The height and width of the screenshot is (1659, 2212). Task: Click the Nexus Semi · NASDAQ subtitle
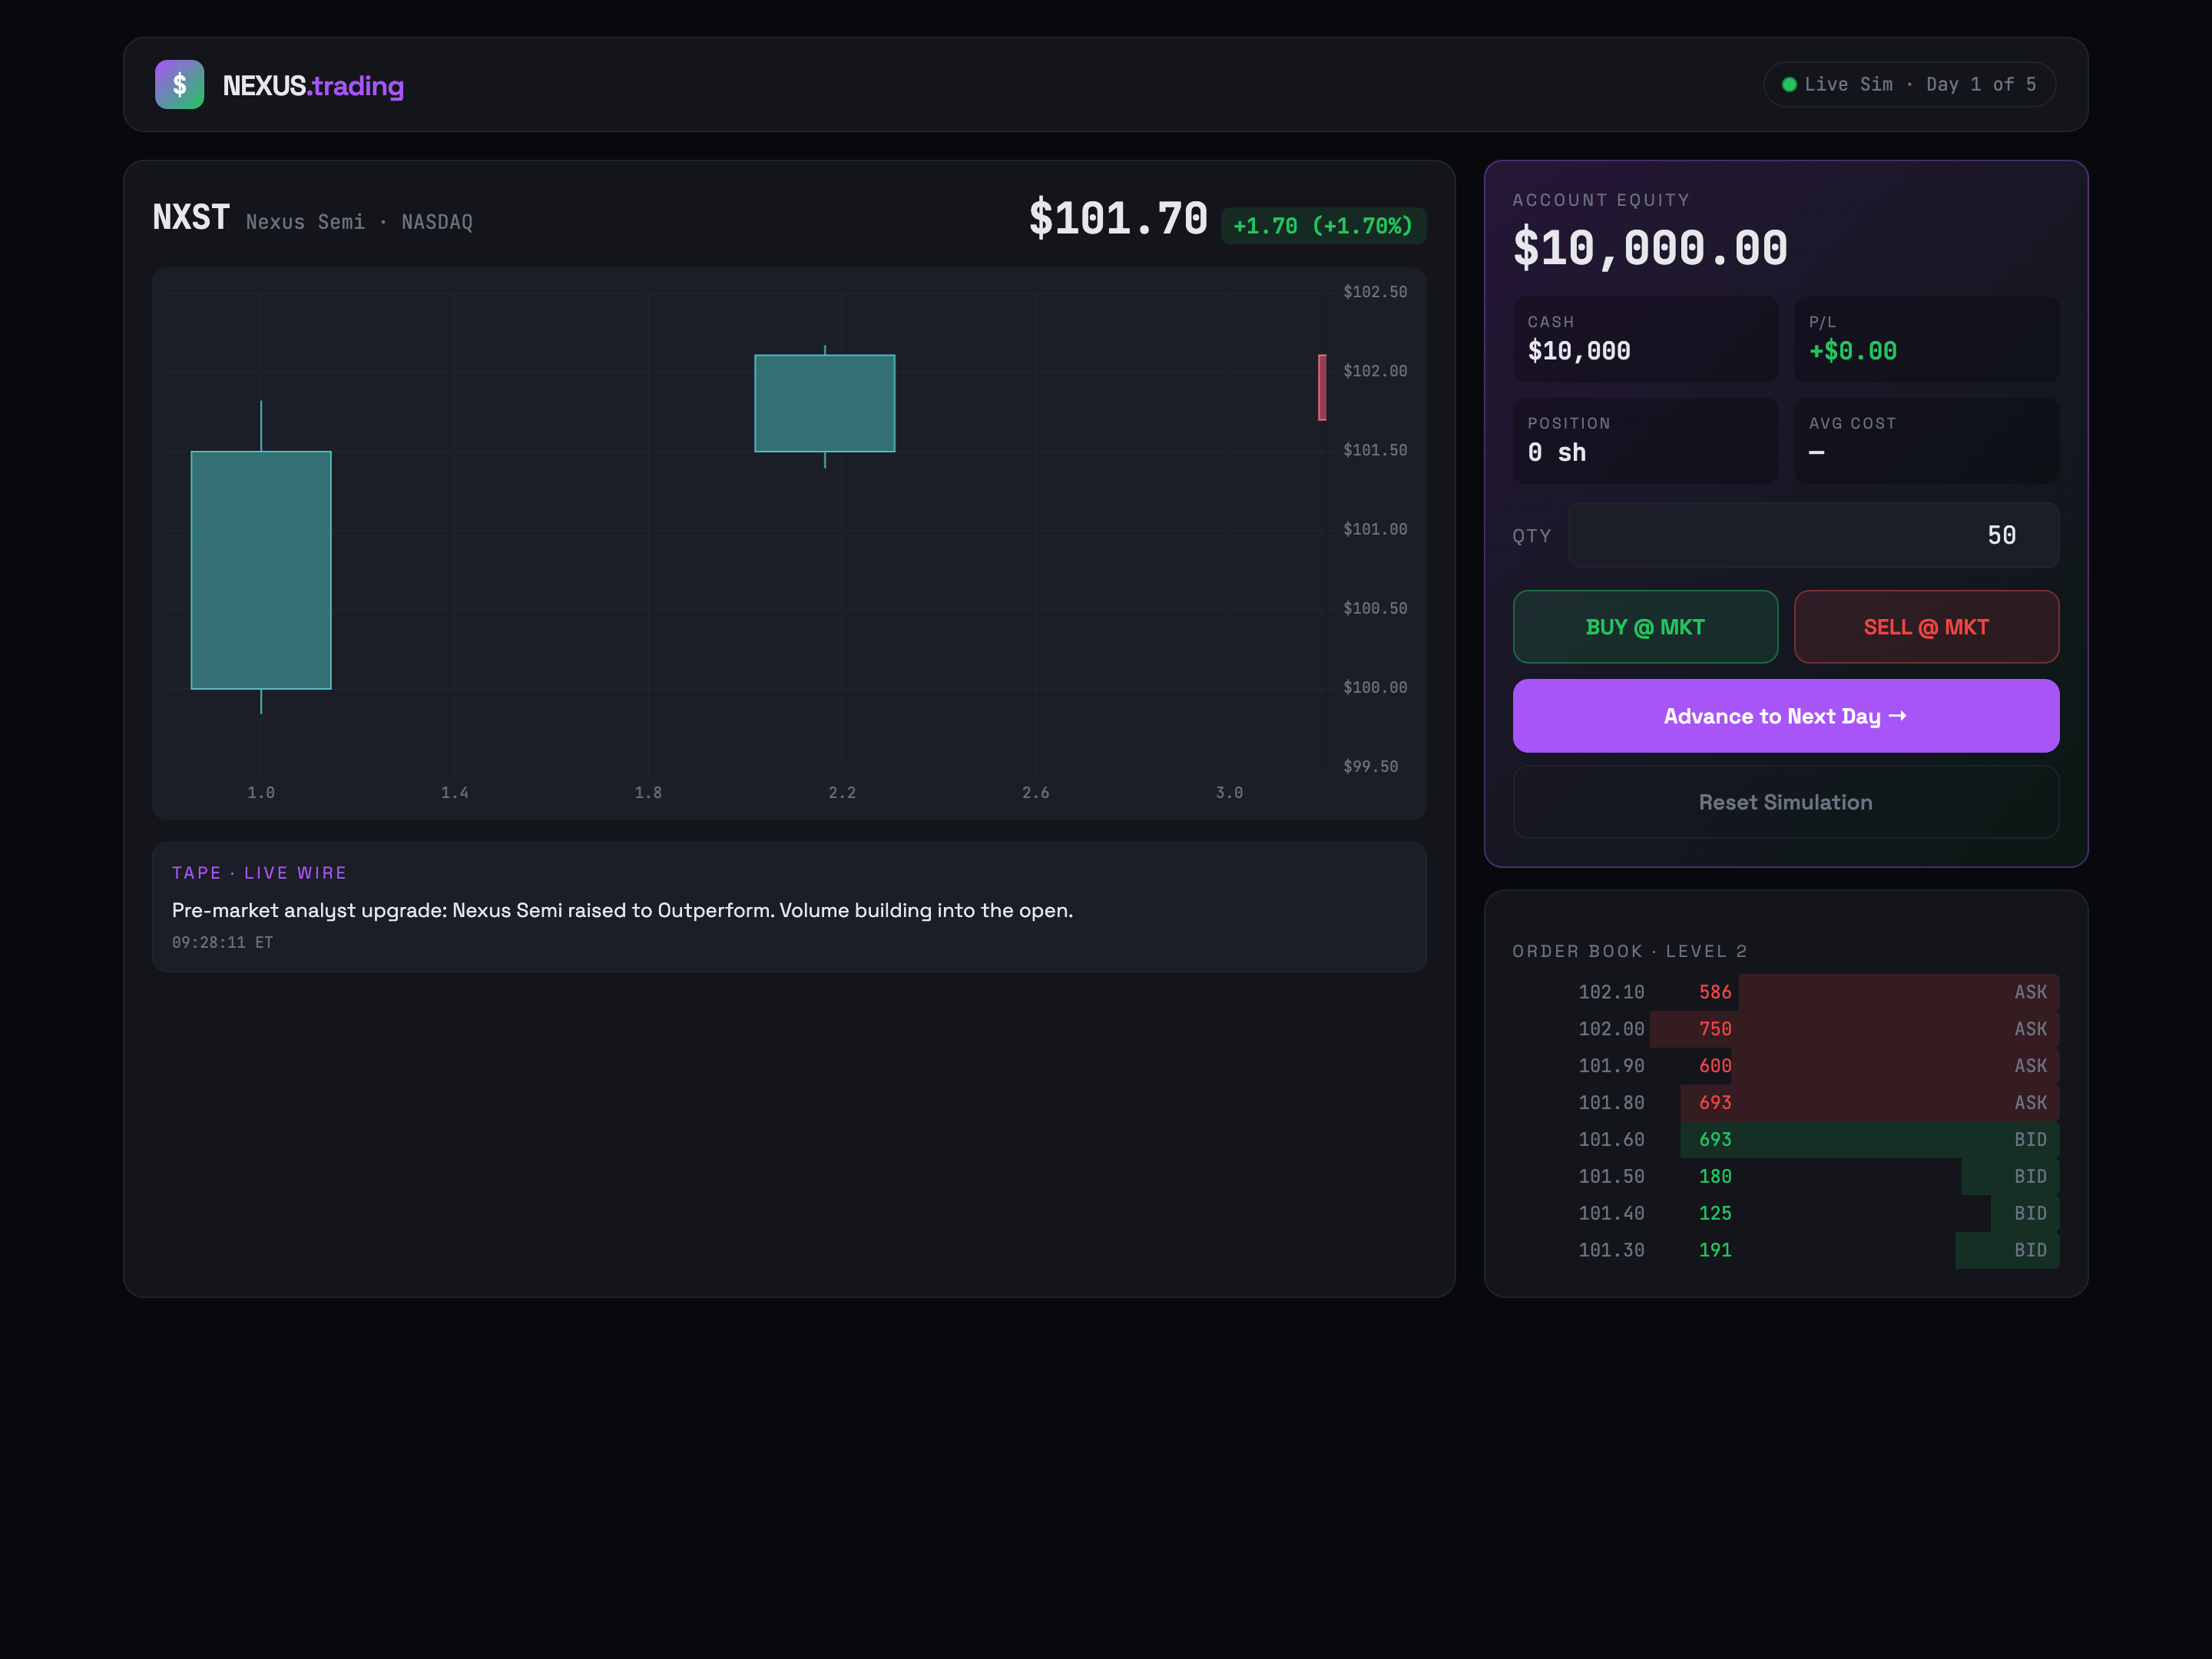(360, 222)
